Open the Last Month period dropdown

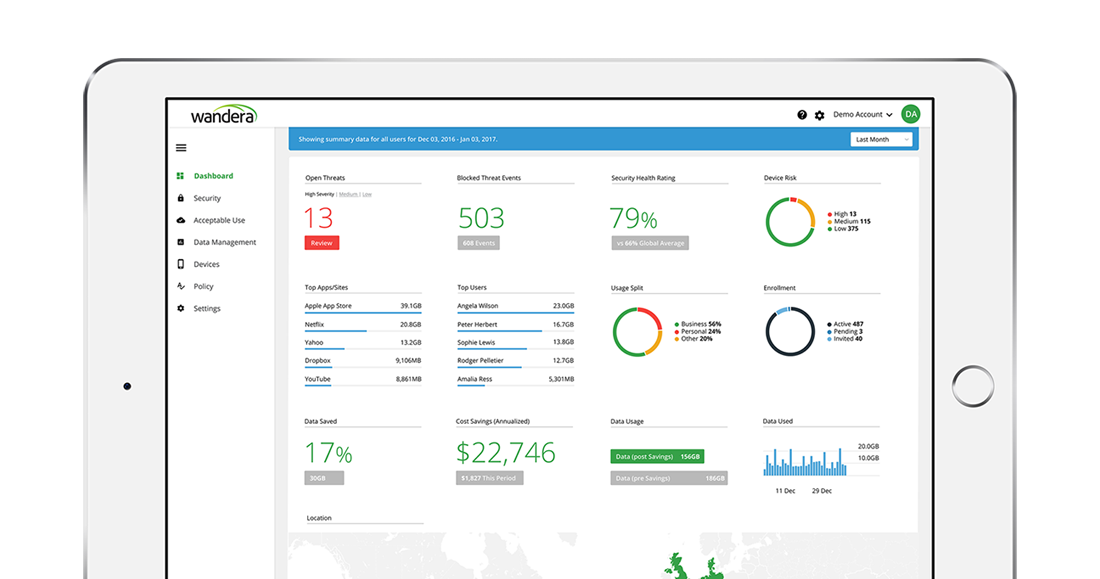(881, 140)
